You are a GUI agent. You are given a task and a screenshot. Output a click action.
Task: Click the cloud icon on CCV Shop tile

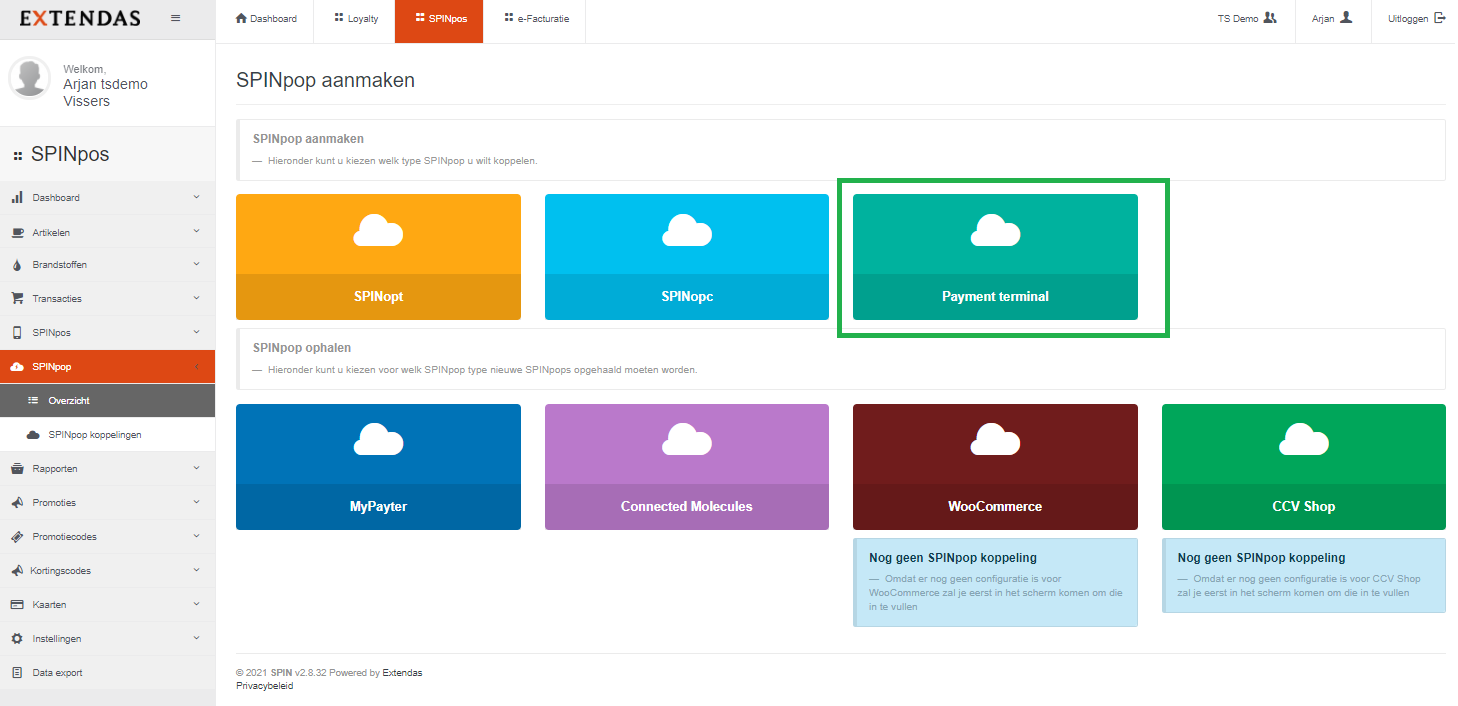pyautogui.click(x=1304, y=440)
